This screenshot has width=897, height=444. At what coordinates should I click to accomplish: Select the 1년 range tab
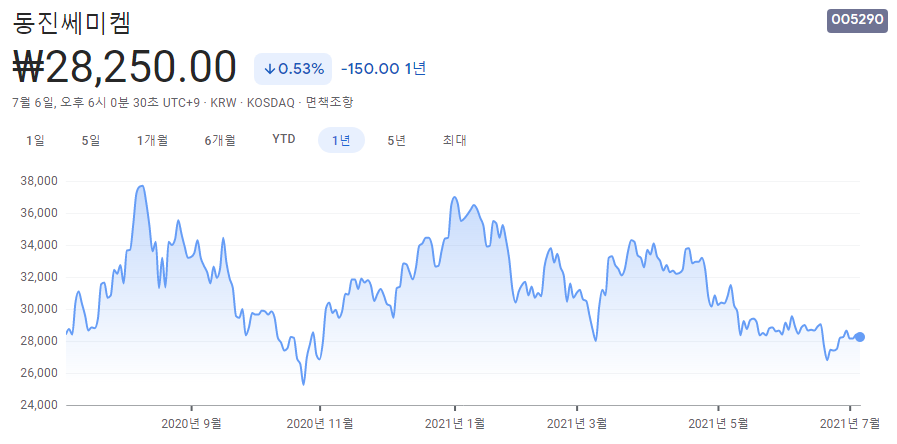click(342, 140)
